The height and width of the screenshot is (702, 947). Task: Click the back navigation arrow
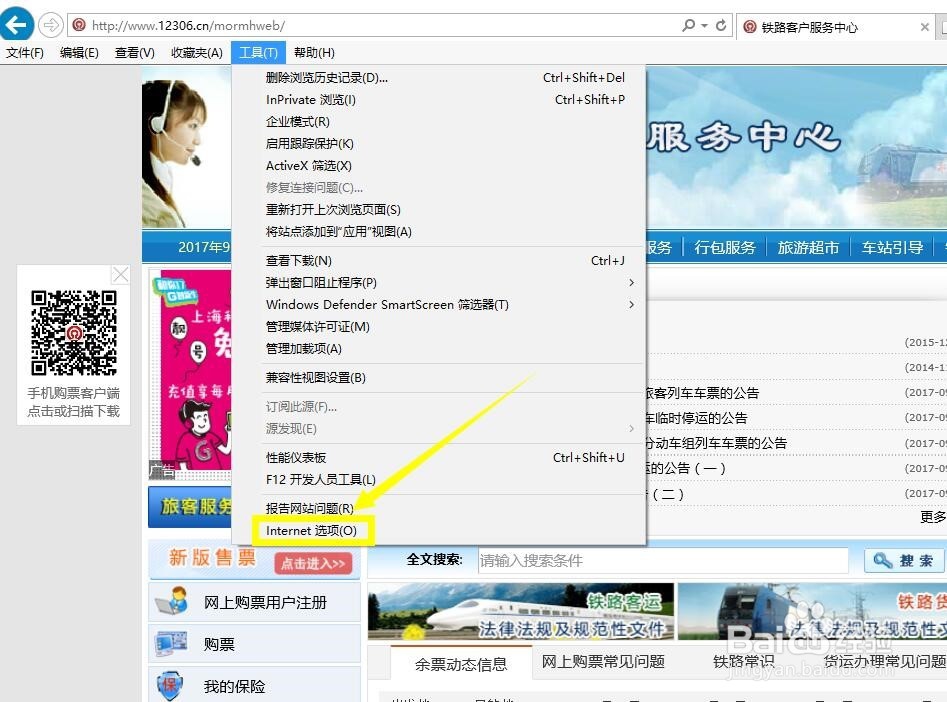click(x=17, y=23)
